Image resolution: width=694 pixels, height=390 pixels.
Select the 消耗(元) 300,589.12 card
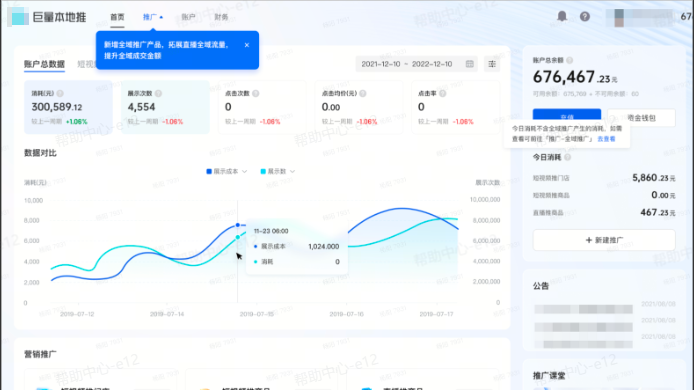[x=68, y=107]
